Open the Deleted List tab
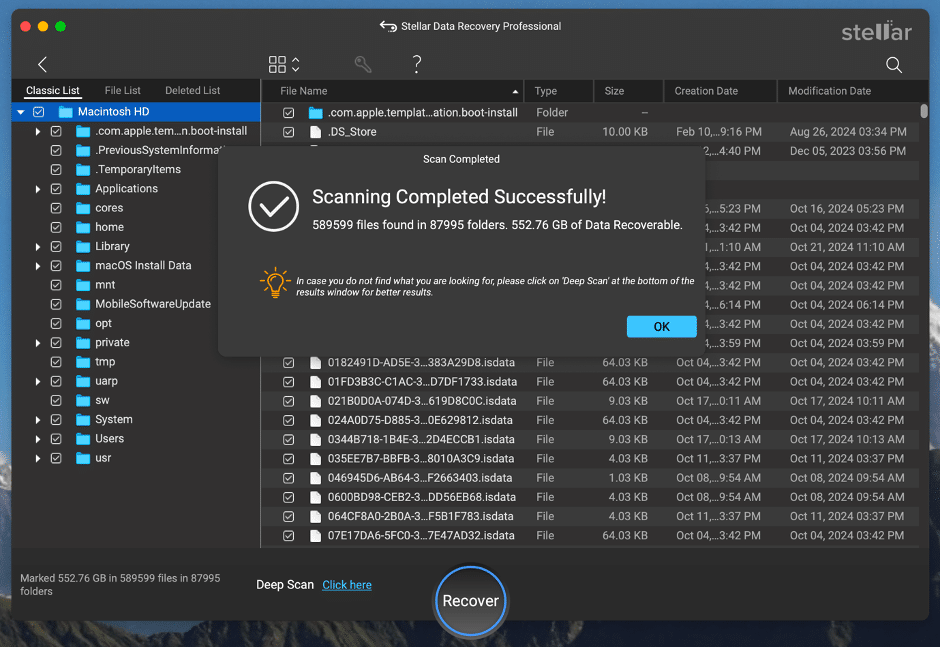 tap(192, 90)
